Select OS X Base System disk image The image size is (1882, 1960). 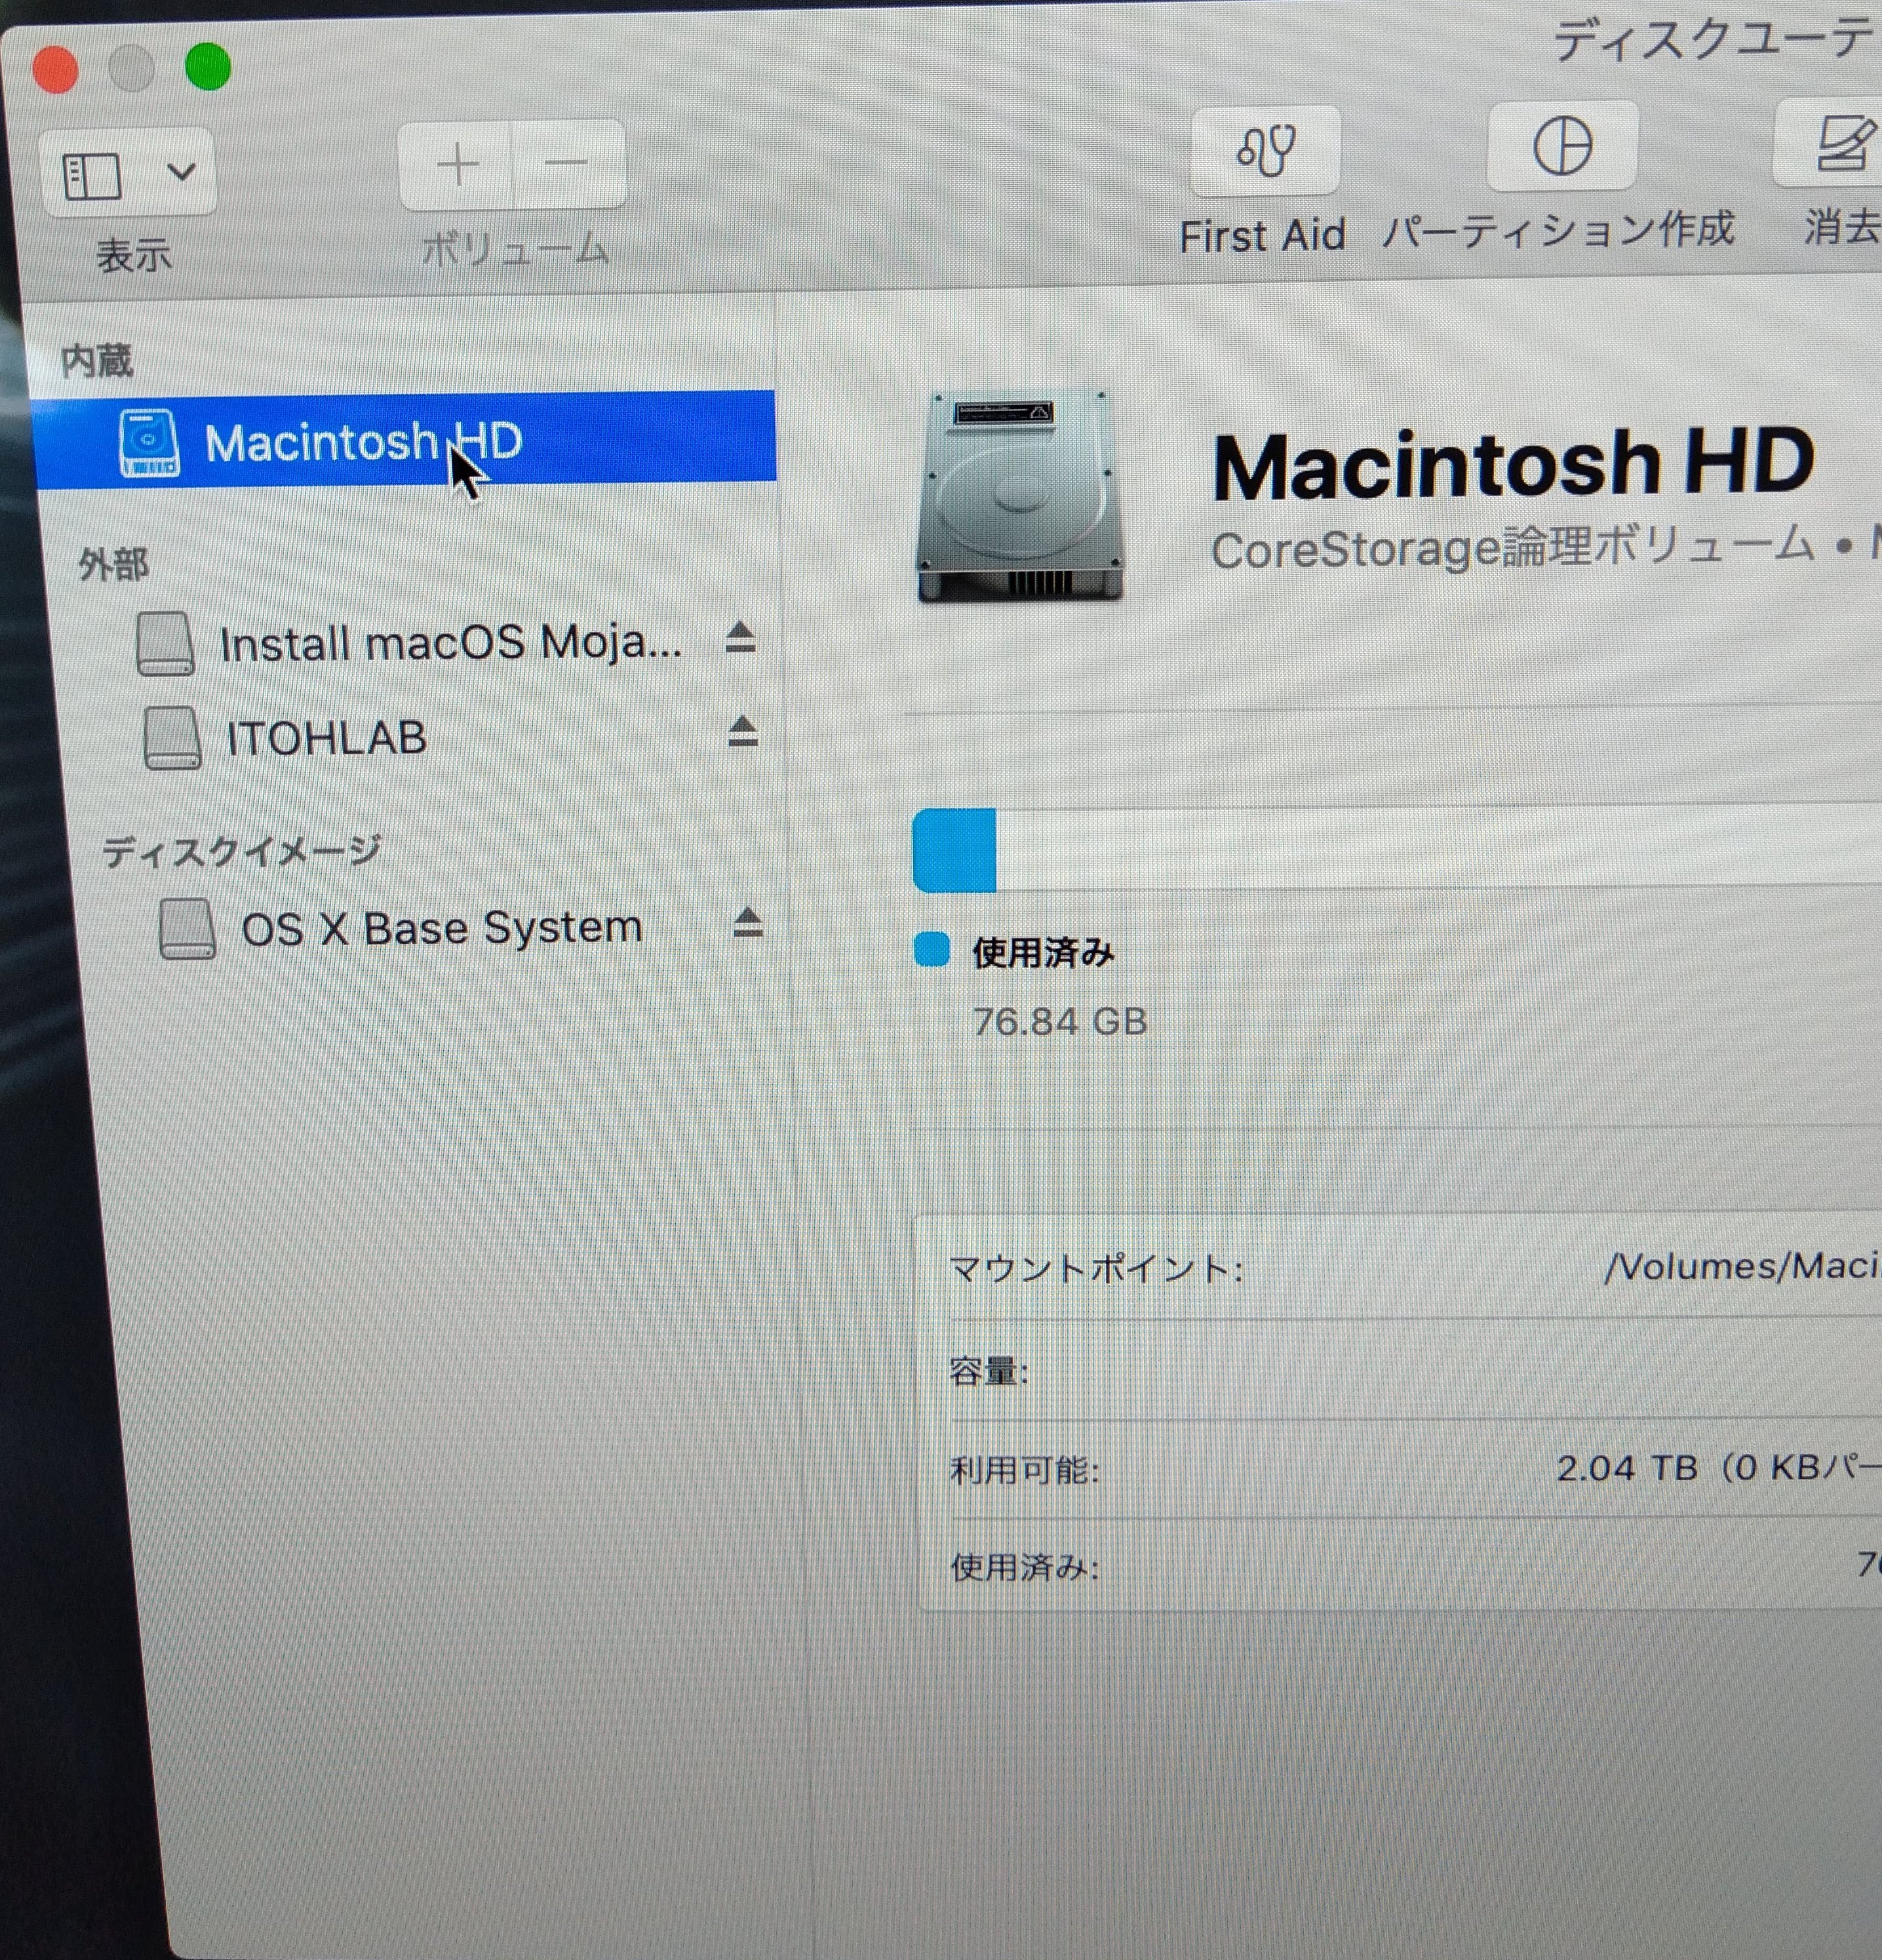click(x=441, y=928)
